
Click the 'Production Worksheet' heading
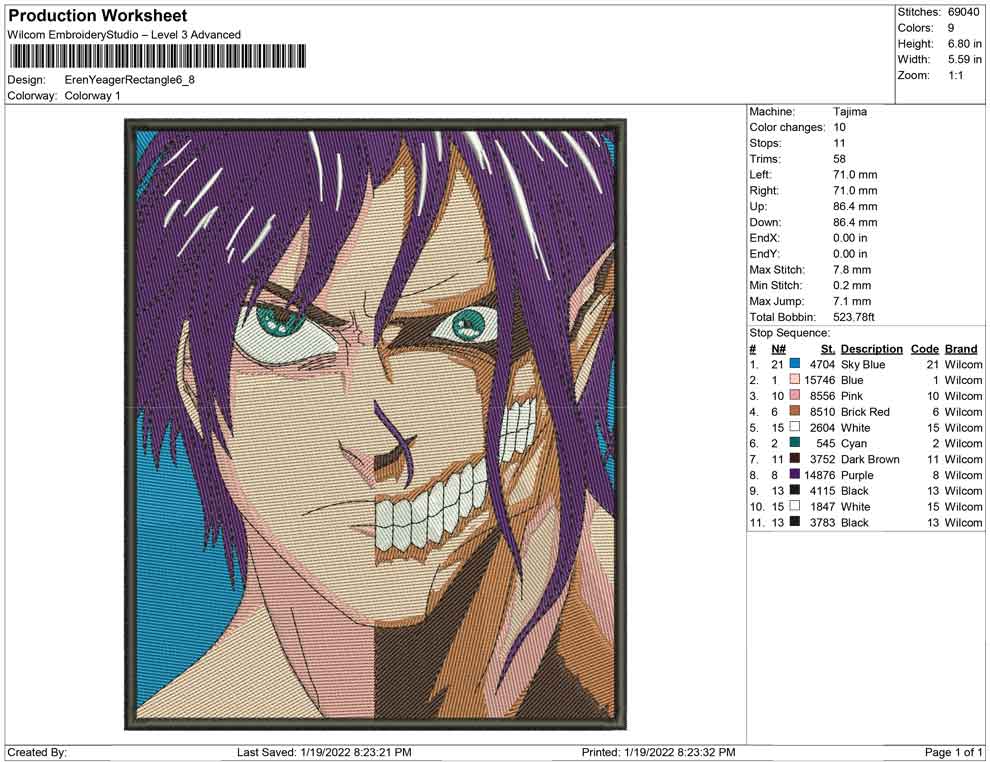click(x=98, y=15)
